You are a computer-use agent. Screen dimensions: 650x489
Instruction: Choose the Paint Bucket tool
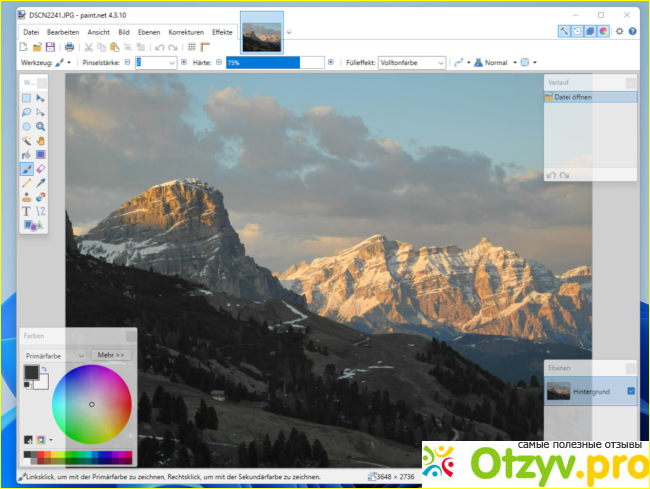27,155
